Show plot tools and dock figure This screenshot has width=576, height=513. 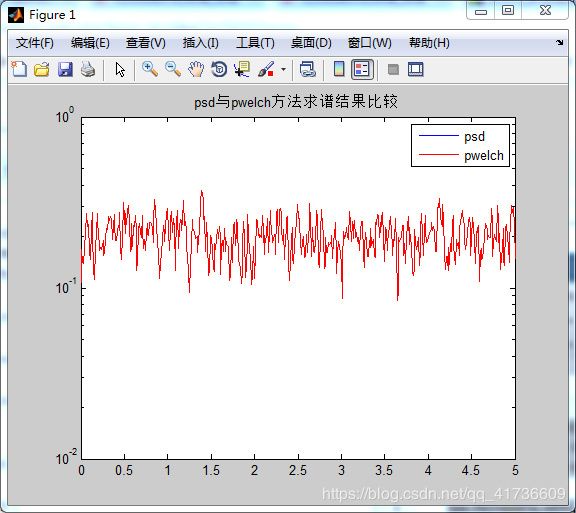[x=415, y=69]
